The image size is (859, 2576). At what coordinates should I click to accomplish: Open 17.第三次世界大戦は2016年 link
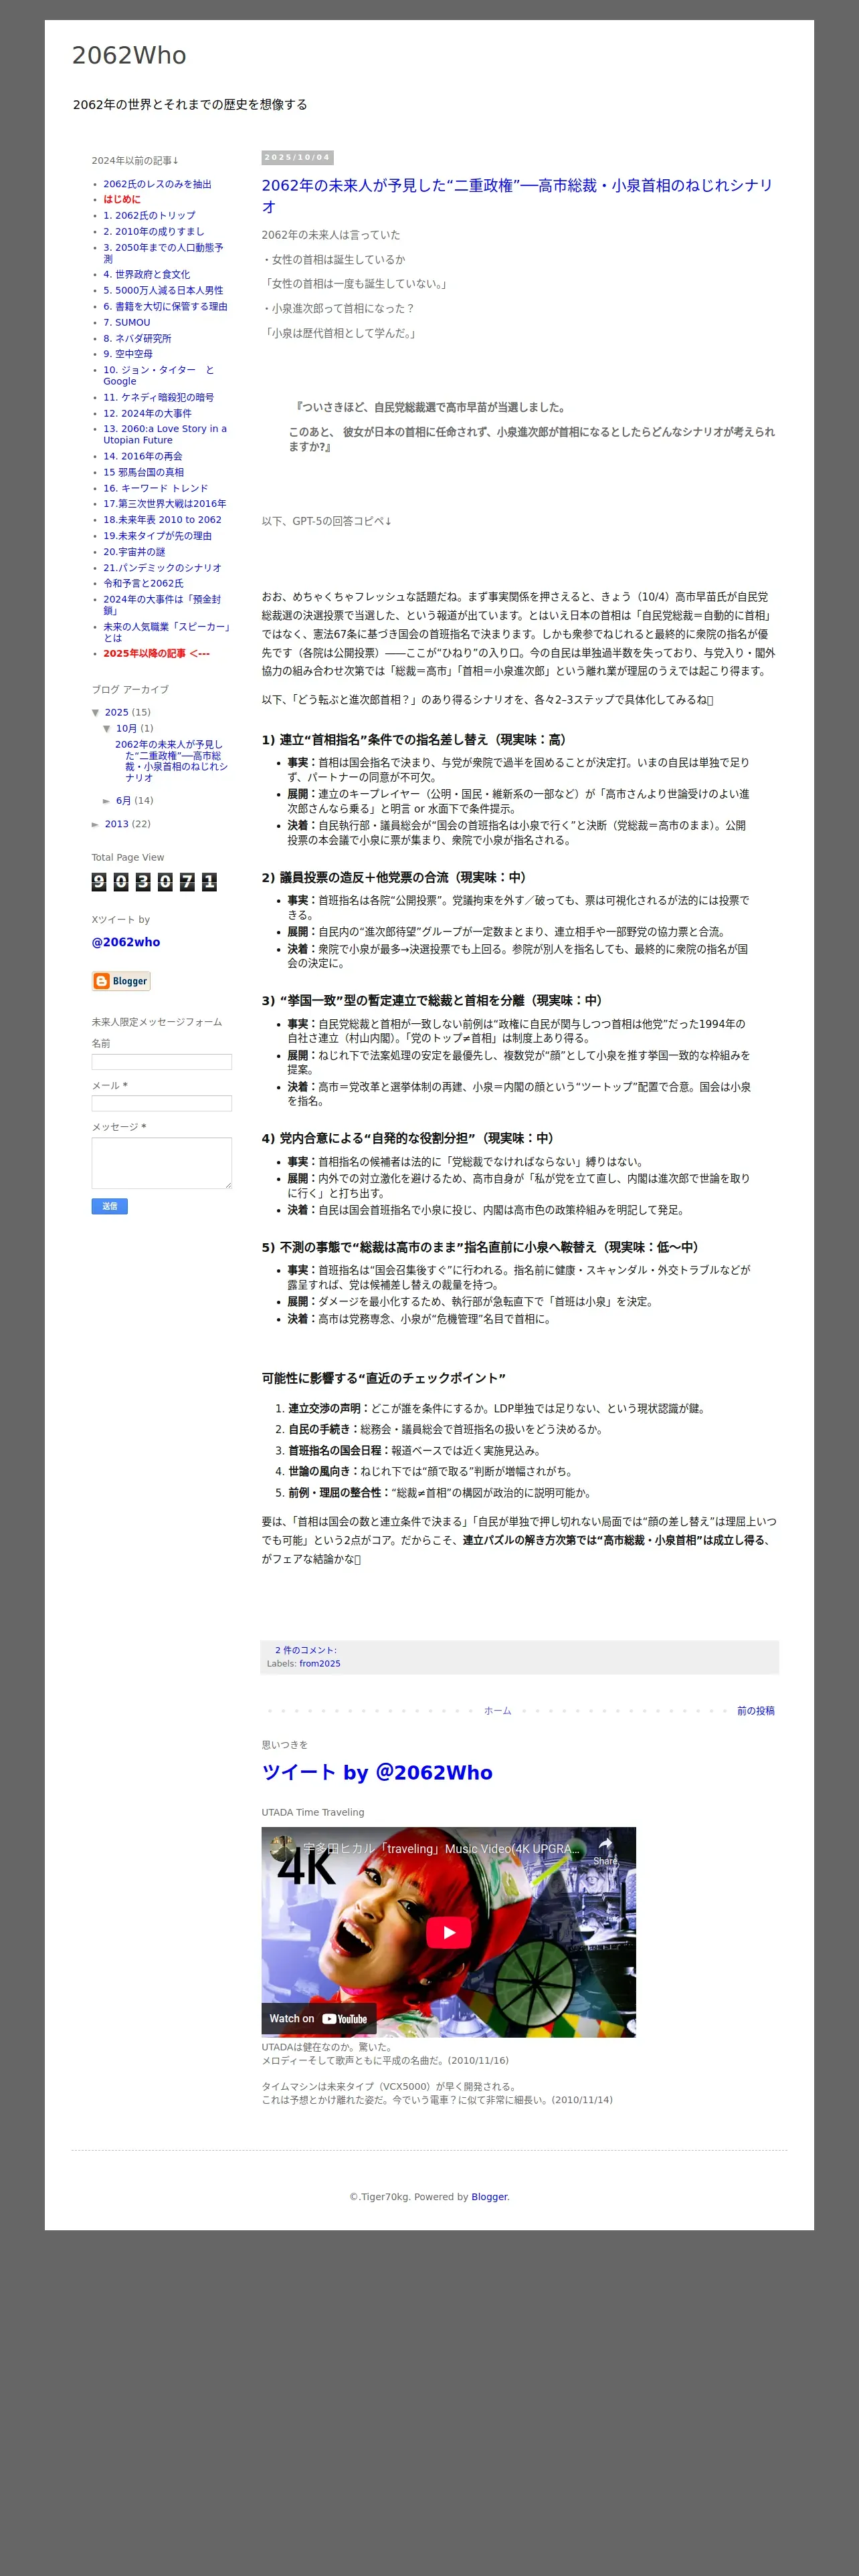[164, 503]
